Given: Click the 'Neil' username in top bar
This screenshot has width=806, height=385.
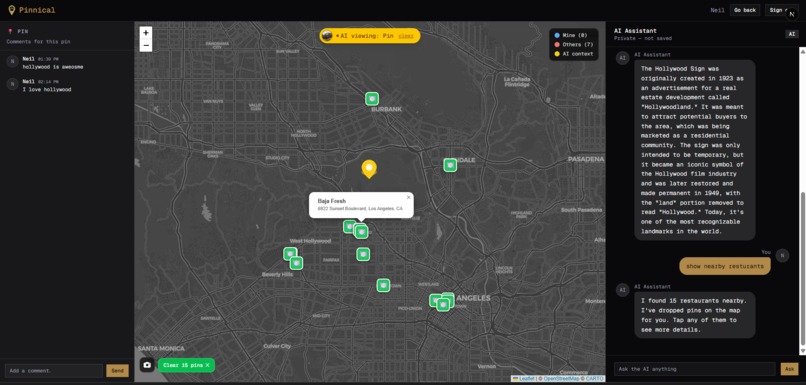Looking at the screenshot, I should [718, 10].
